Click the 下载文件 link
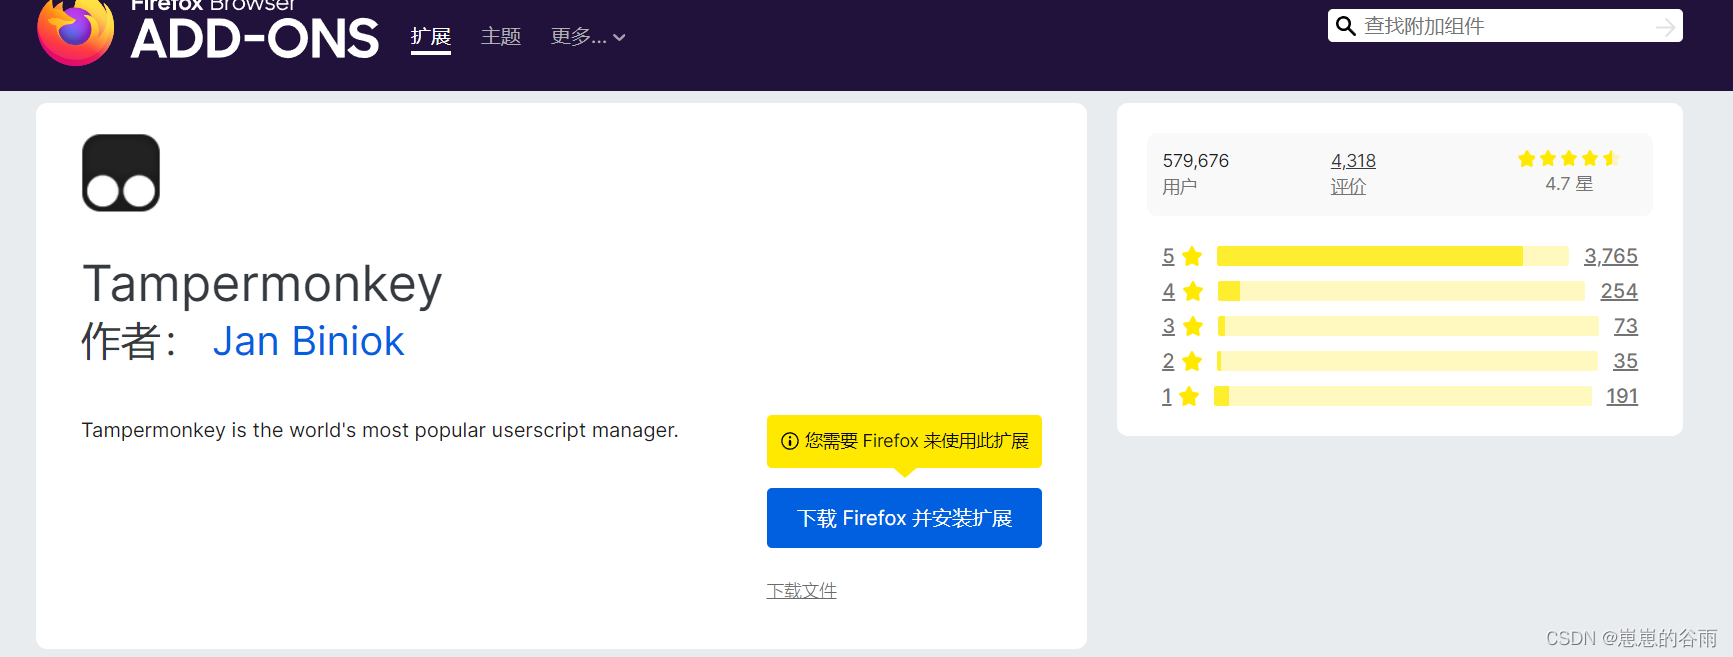 click(802, 591)
